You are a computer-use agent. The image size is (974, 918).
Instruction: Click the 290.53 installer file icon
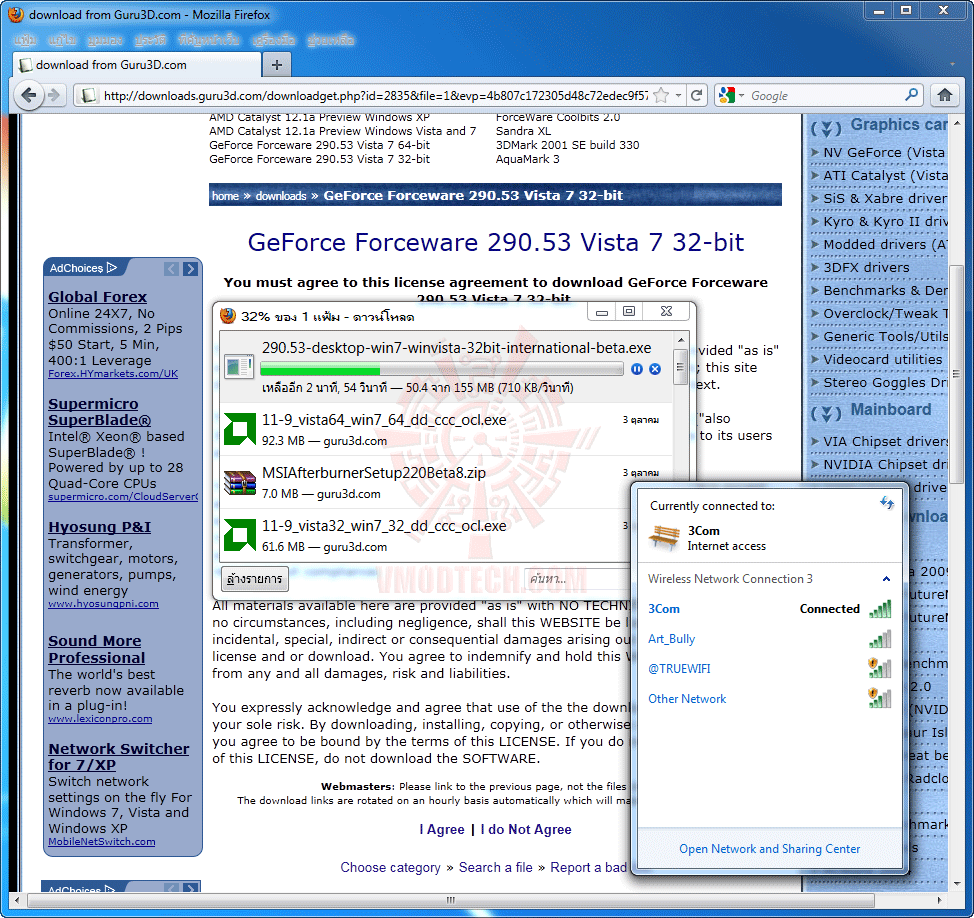pyautogui.click(x=239, y=366)
